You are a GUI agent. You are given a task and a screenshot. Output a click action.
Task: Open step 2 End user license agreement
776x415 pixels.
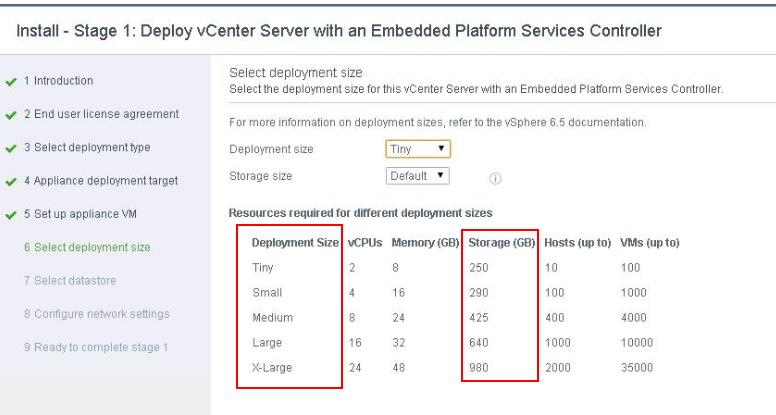[100, 114]
